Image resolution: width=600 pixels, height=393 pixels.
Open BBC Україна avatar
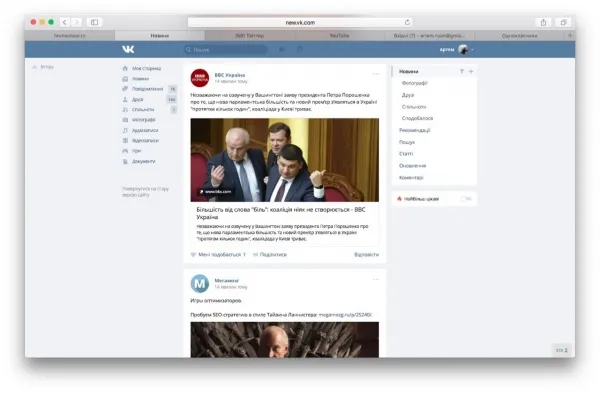200,78
